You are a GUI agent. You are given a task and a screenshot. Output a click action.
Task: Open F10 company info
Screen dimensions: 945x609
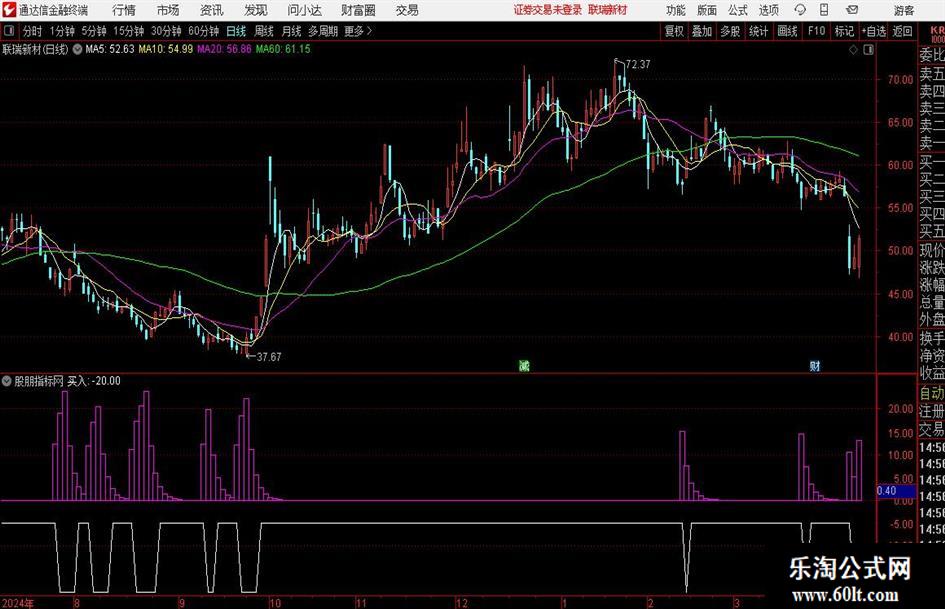point(816,31)
